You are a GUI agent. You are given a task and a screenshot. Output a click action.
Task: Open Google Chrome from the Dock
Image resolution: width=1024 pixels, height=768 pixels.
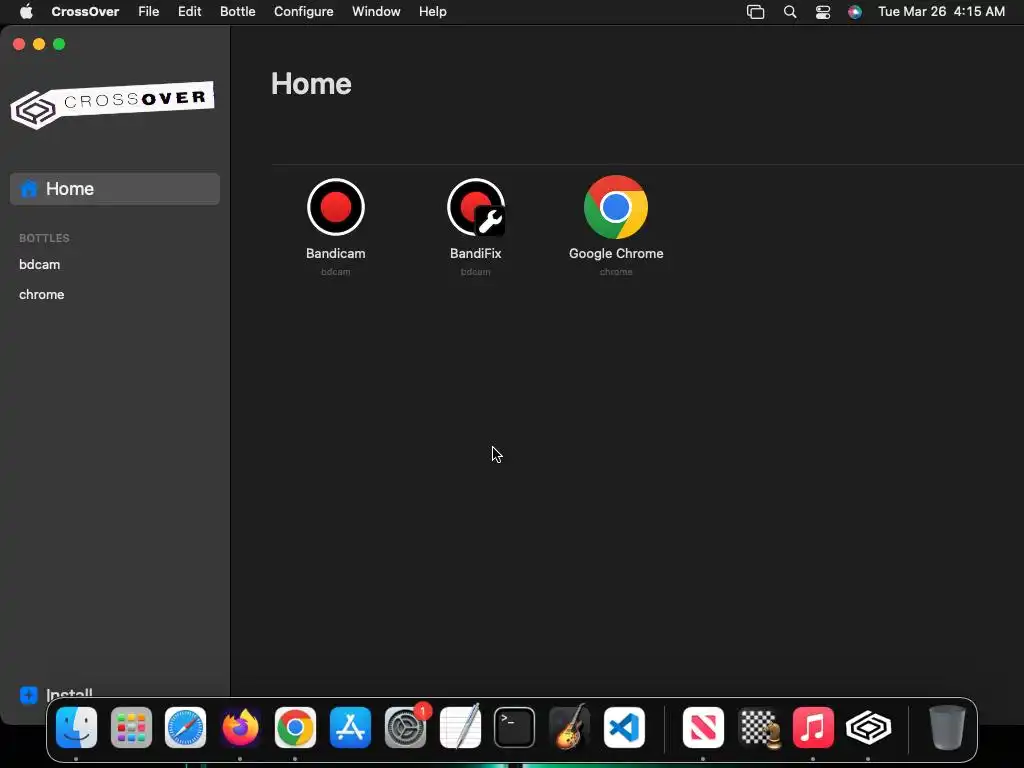(x=295, y=727)
